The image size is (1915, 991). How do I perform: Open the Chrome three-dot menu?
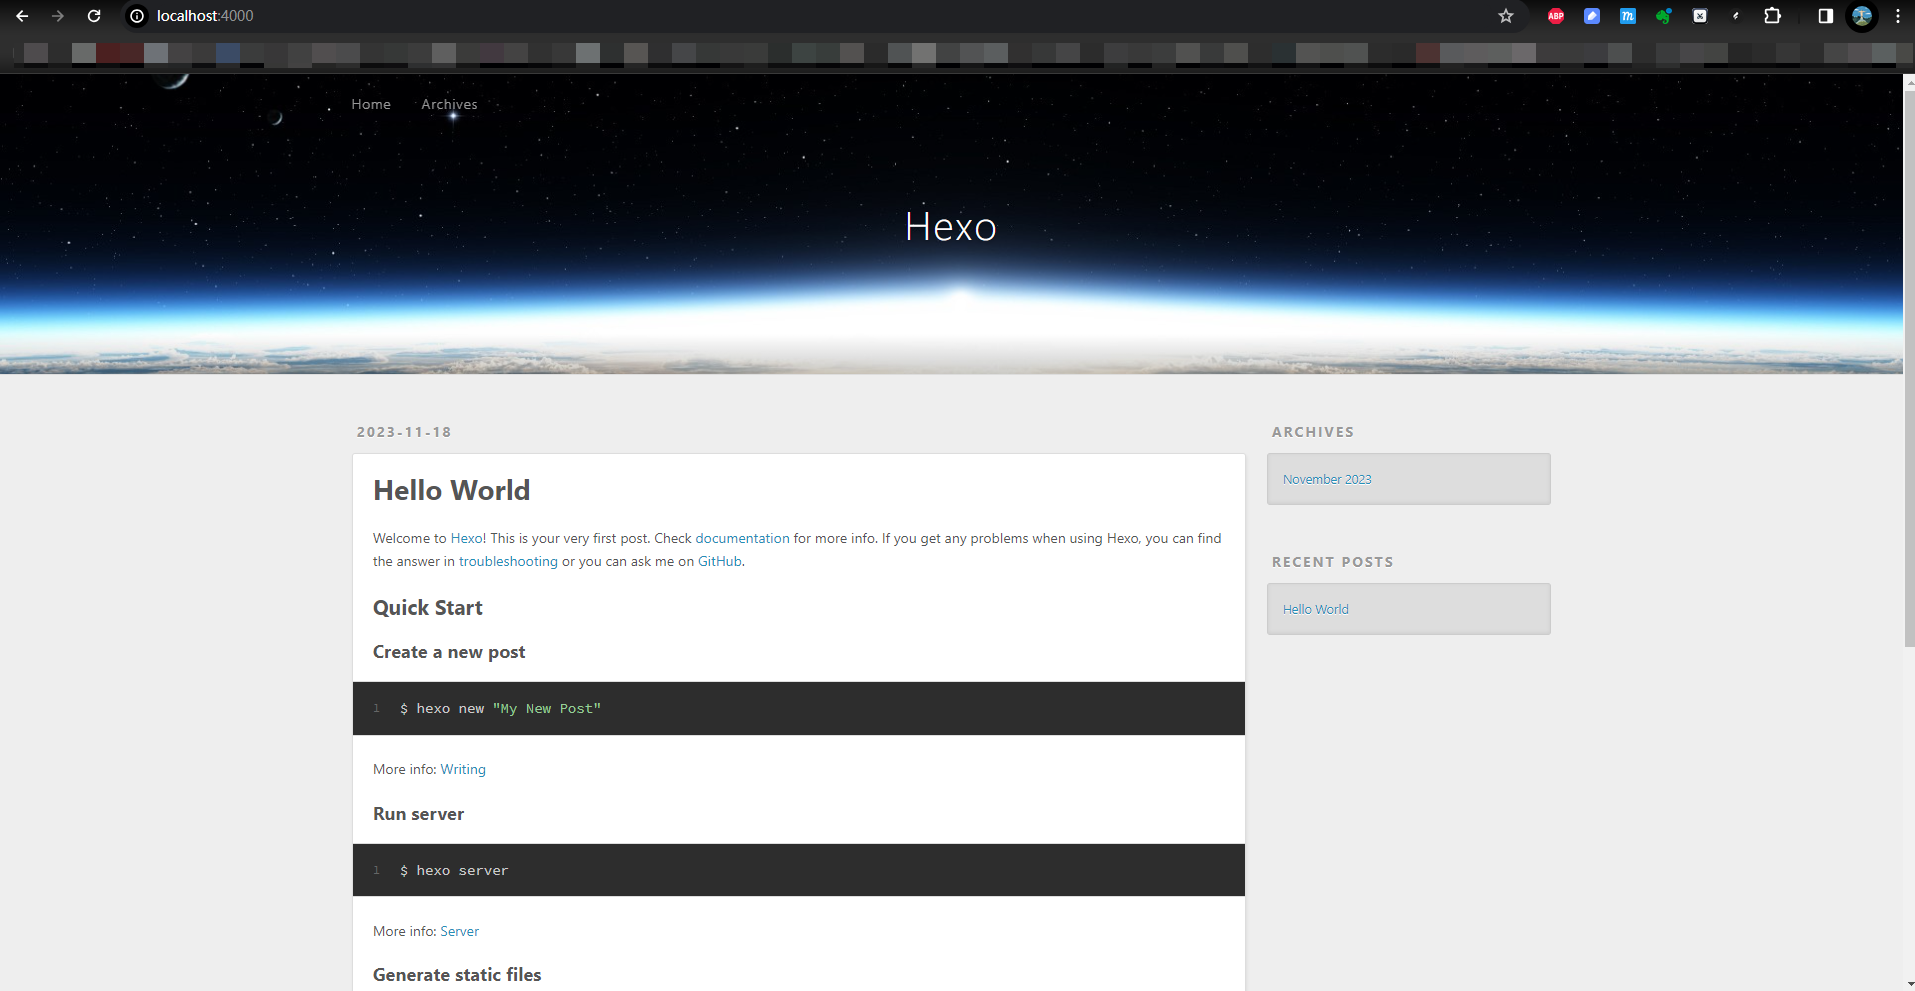tap(1897, 16)
